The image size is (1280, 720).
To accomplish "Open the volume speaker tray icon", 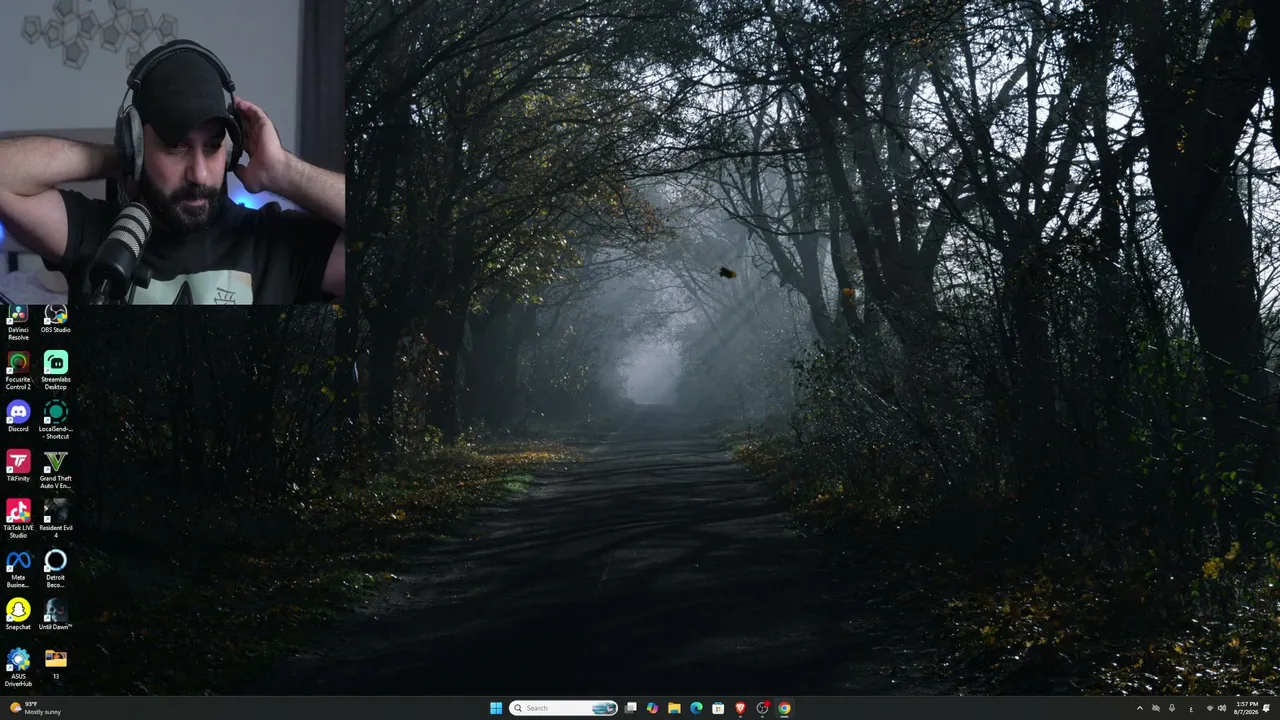I will 1221,708.
